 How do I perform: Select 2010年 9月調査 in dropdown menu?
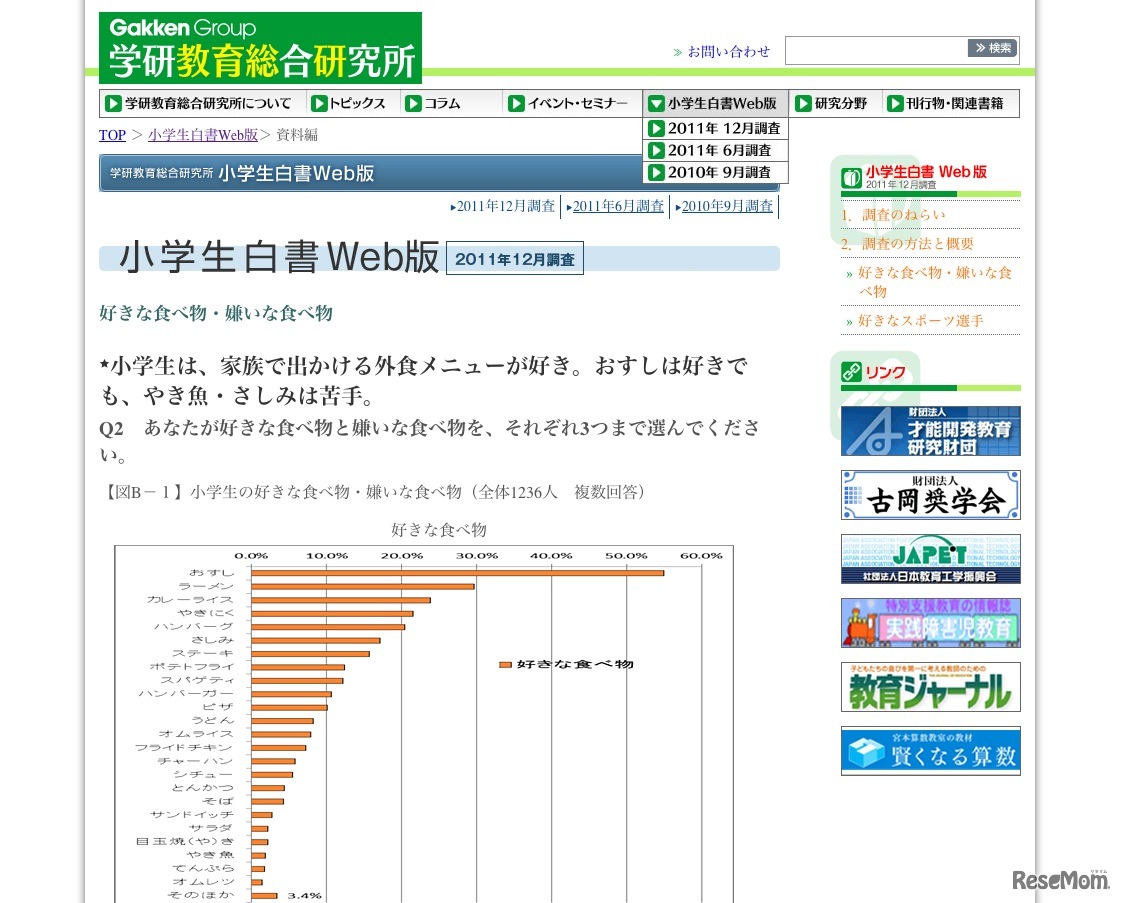tap(715, 173)
